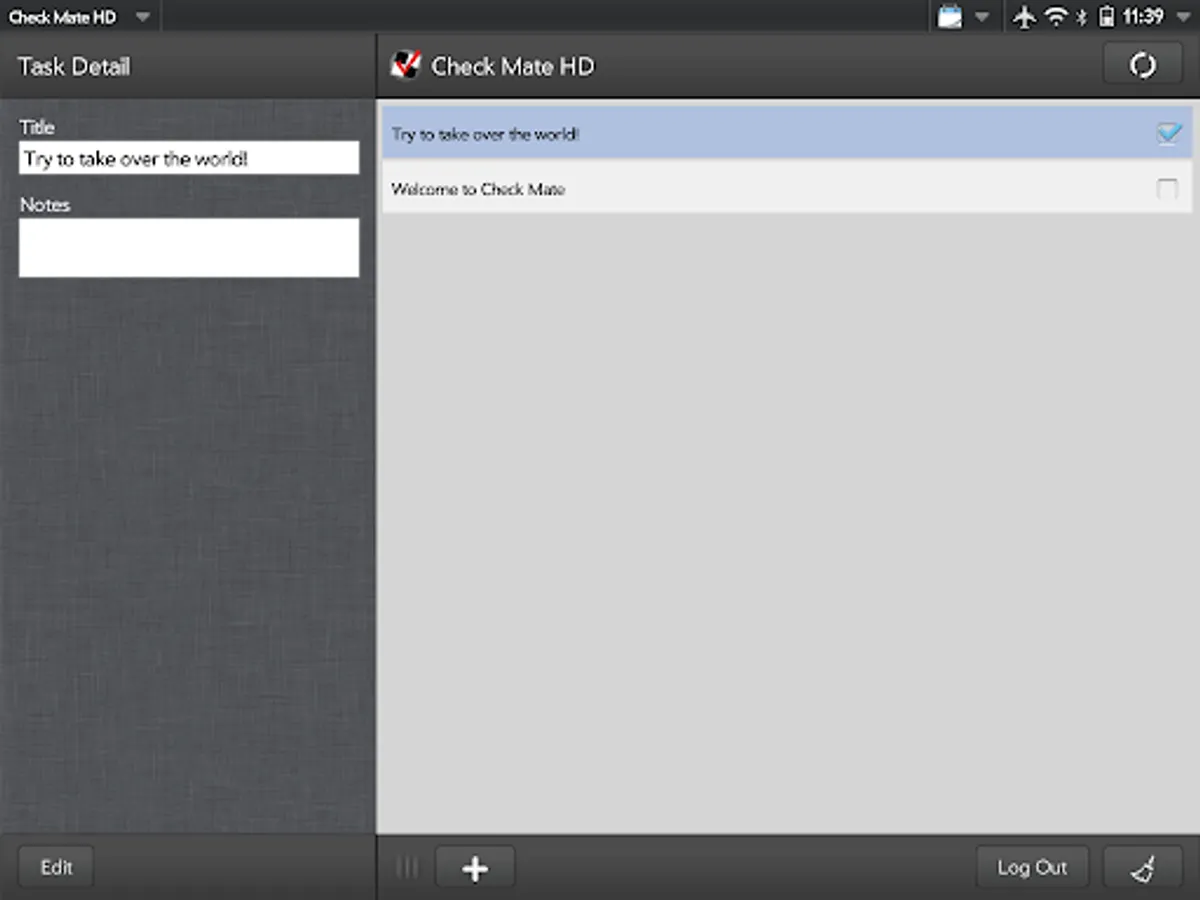
Task: Tap the panel grabber handle beside plus button
Action: (407, 867)
